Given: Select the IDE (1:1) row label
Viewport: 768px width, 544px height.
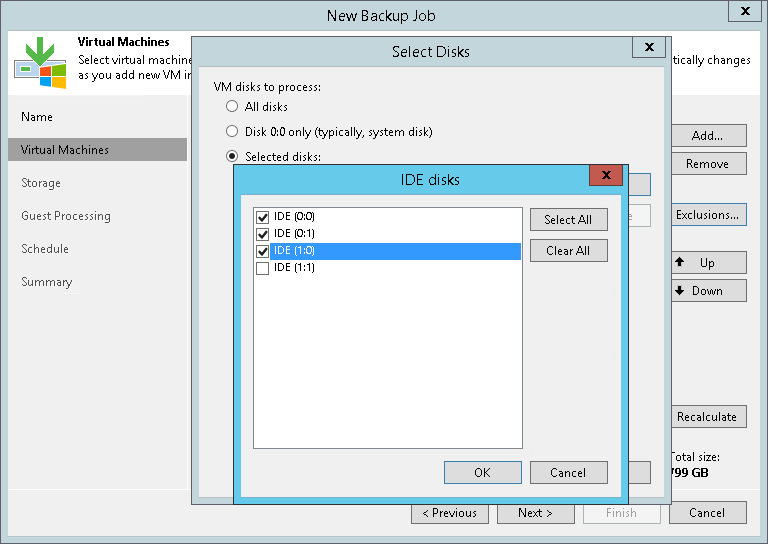Looking at the screenshot, I should click(294, 268).
